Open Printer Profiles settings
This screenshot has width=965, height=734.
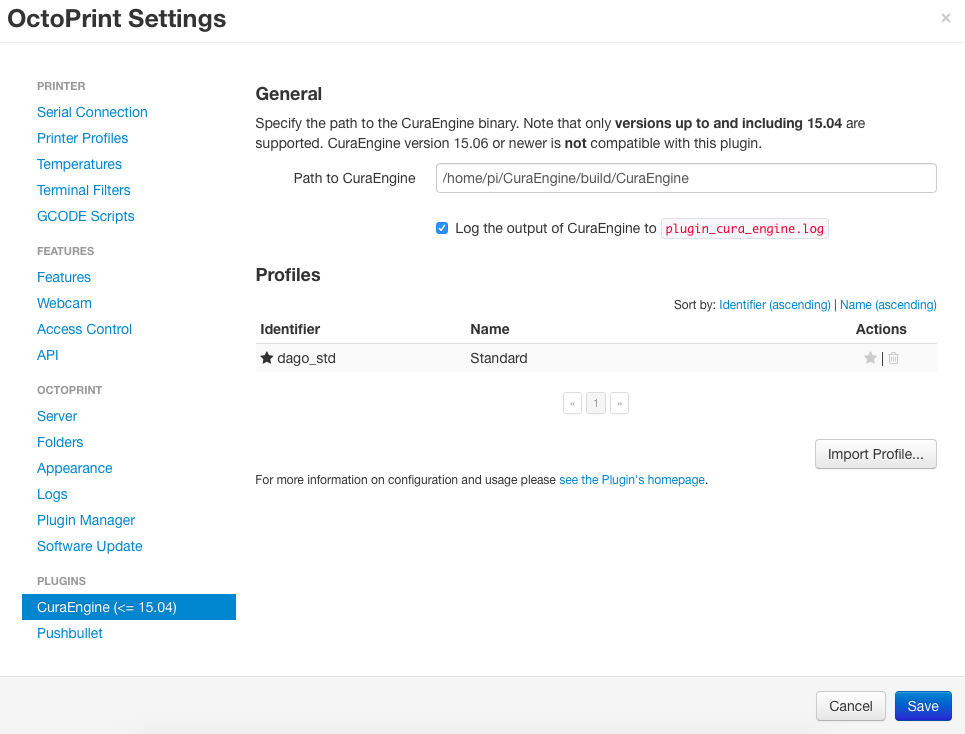coord(82,138)
